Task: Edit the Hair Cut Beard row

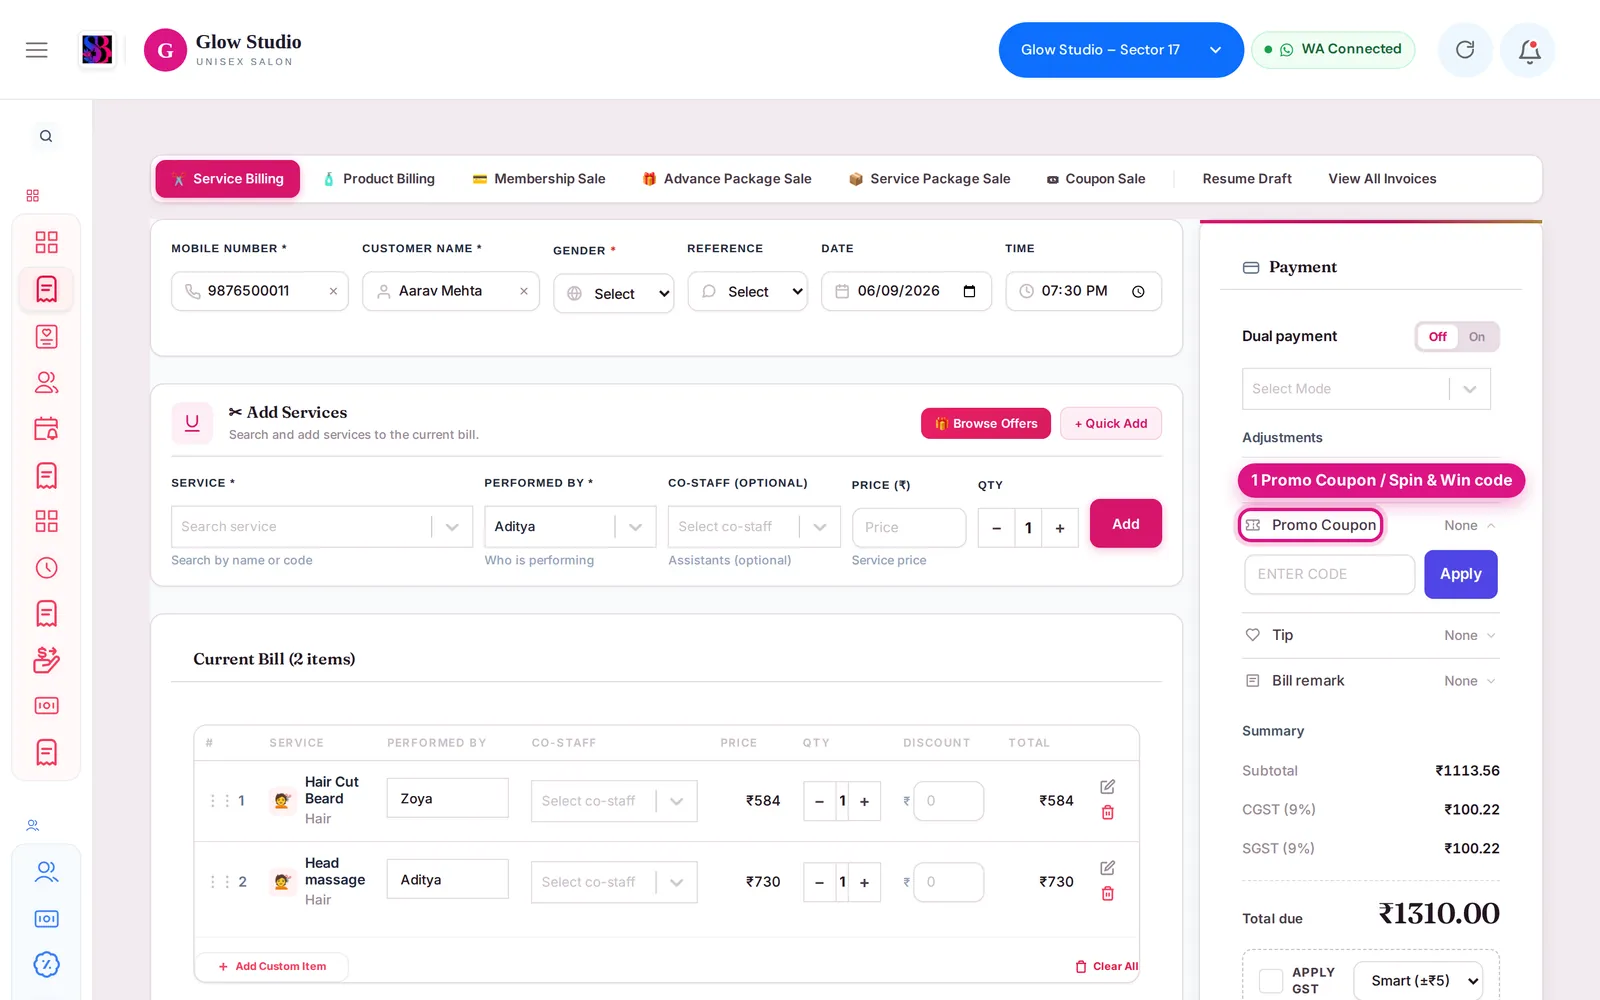Action: 1107,787
